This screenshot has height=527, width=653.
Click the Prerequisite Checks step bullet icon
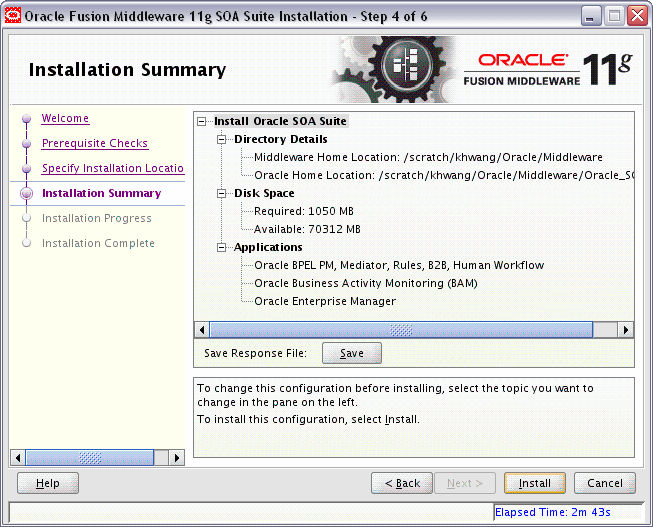click(27, 144)
